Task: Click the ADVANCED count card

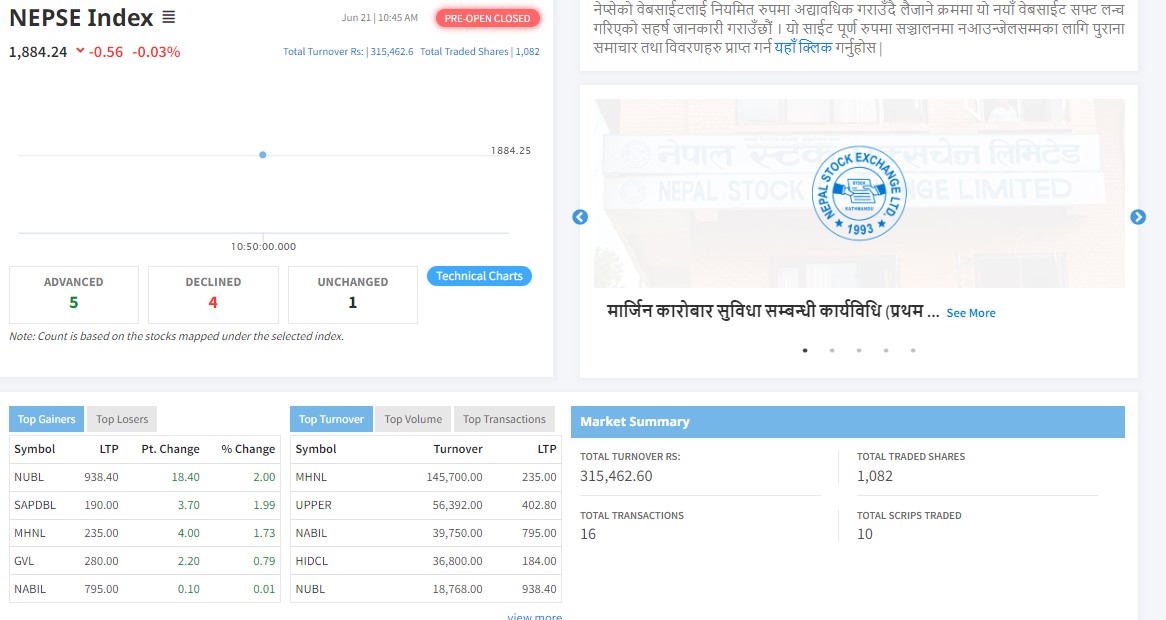Action: tap(74, 294)
